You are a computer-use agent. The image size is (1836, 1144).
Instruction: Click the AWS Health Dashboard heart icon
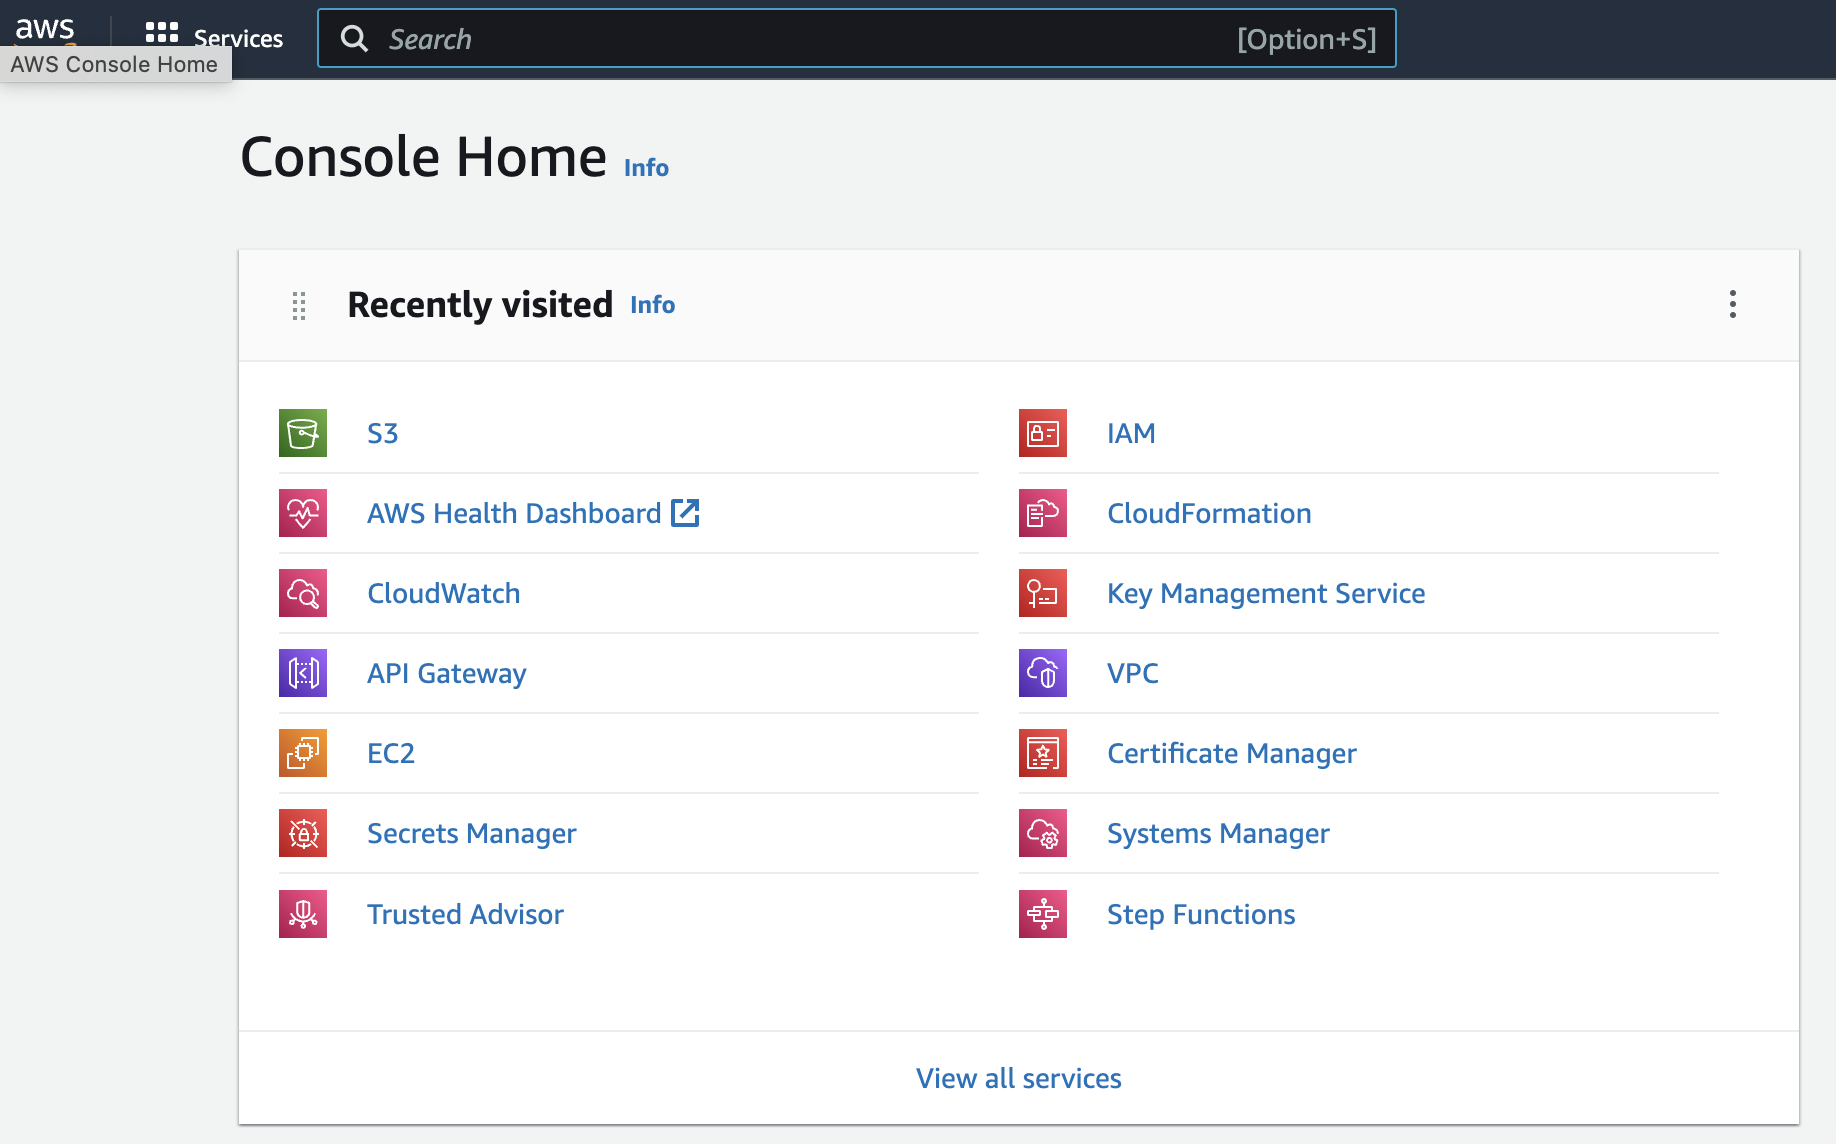pos(302,513)
